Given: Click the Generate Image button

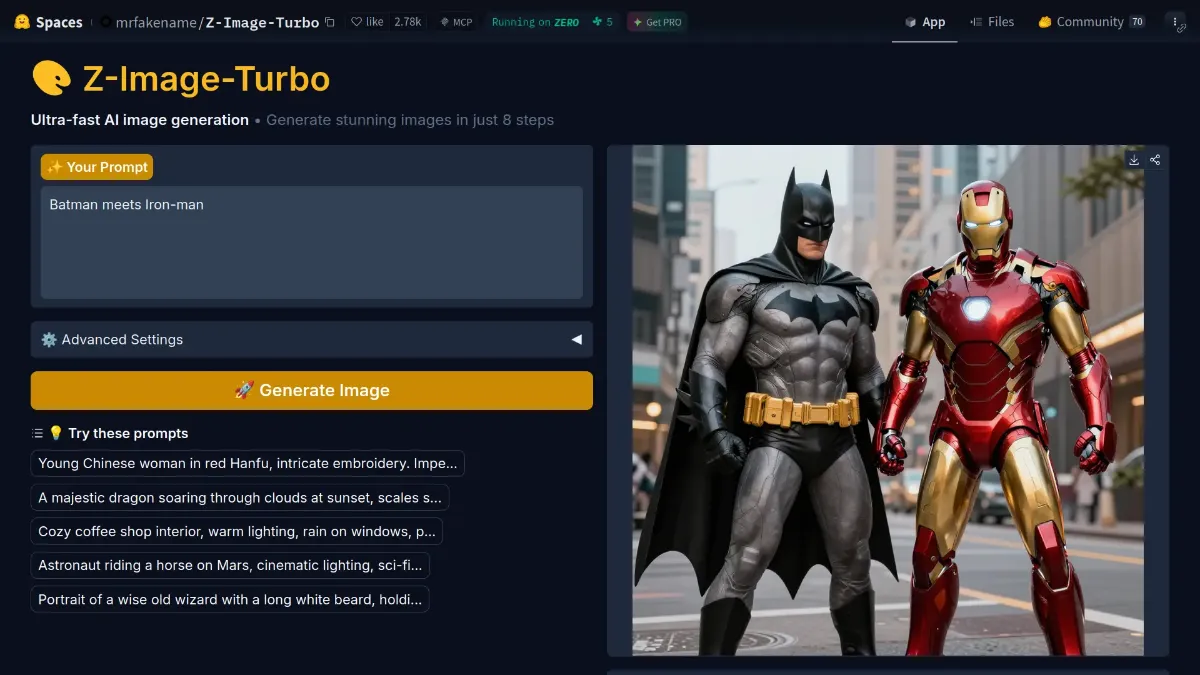Looking at the screenshot, I should point(311,391).
